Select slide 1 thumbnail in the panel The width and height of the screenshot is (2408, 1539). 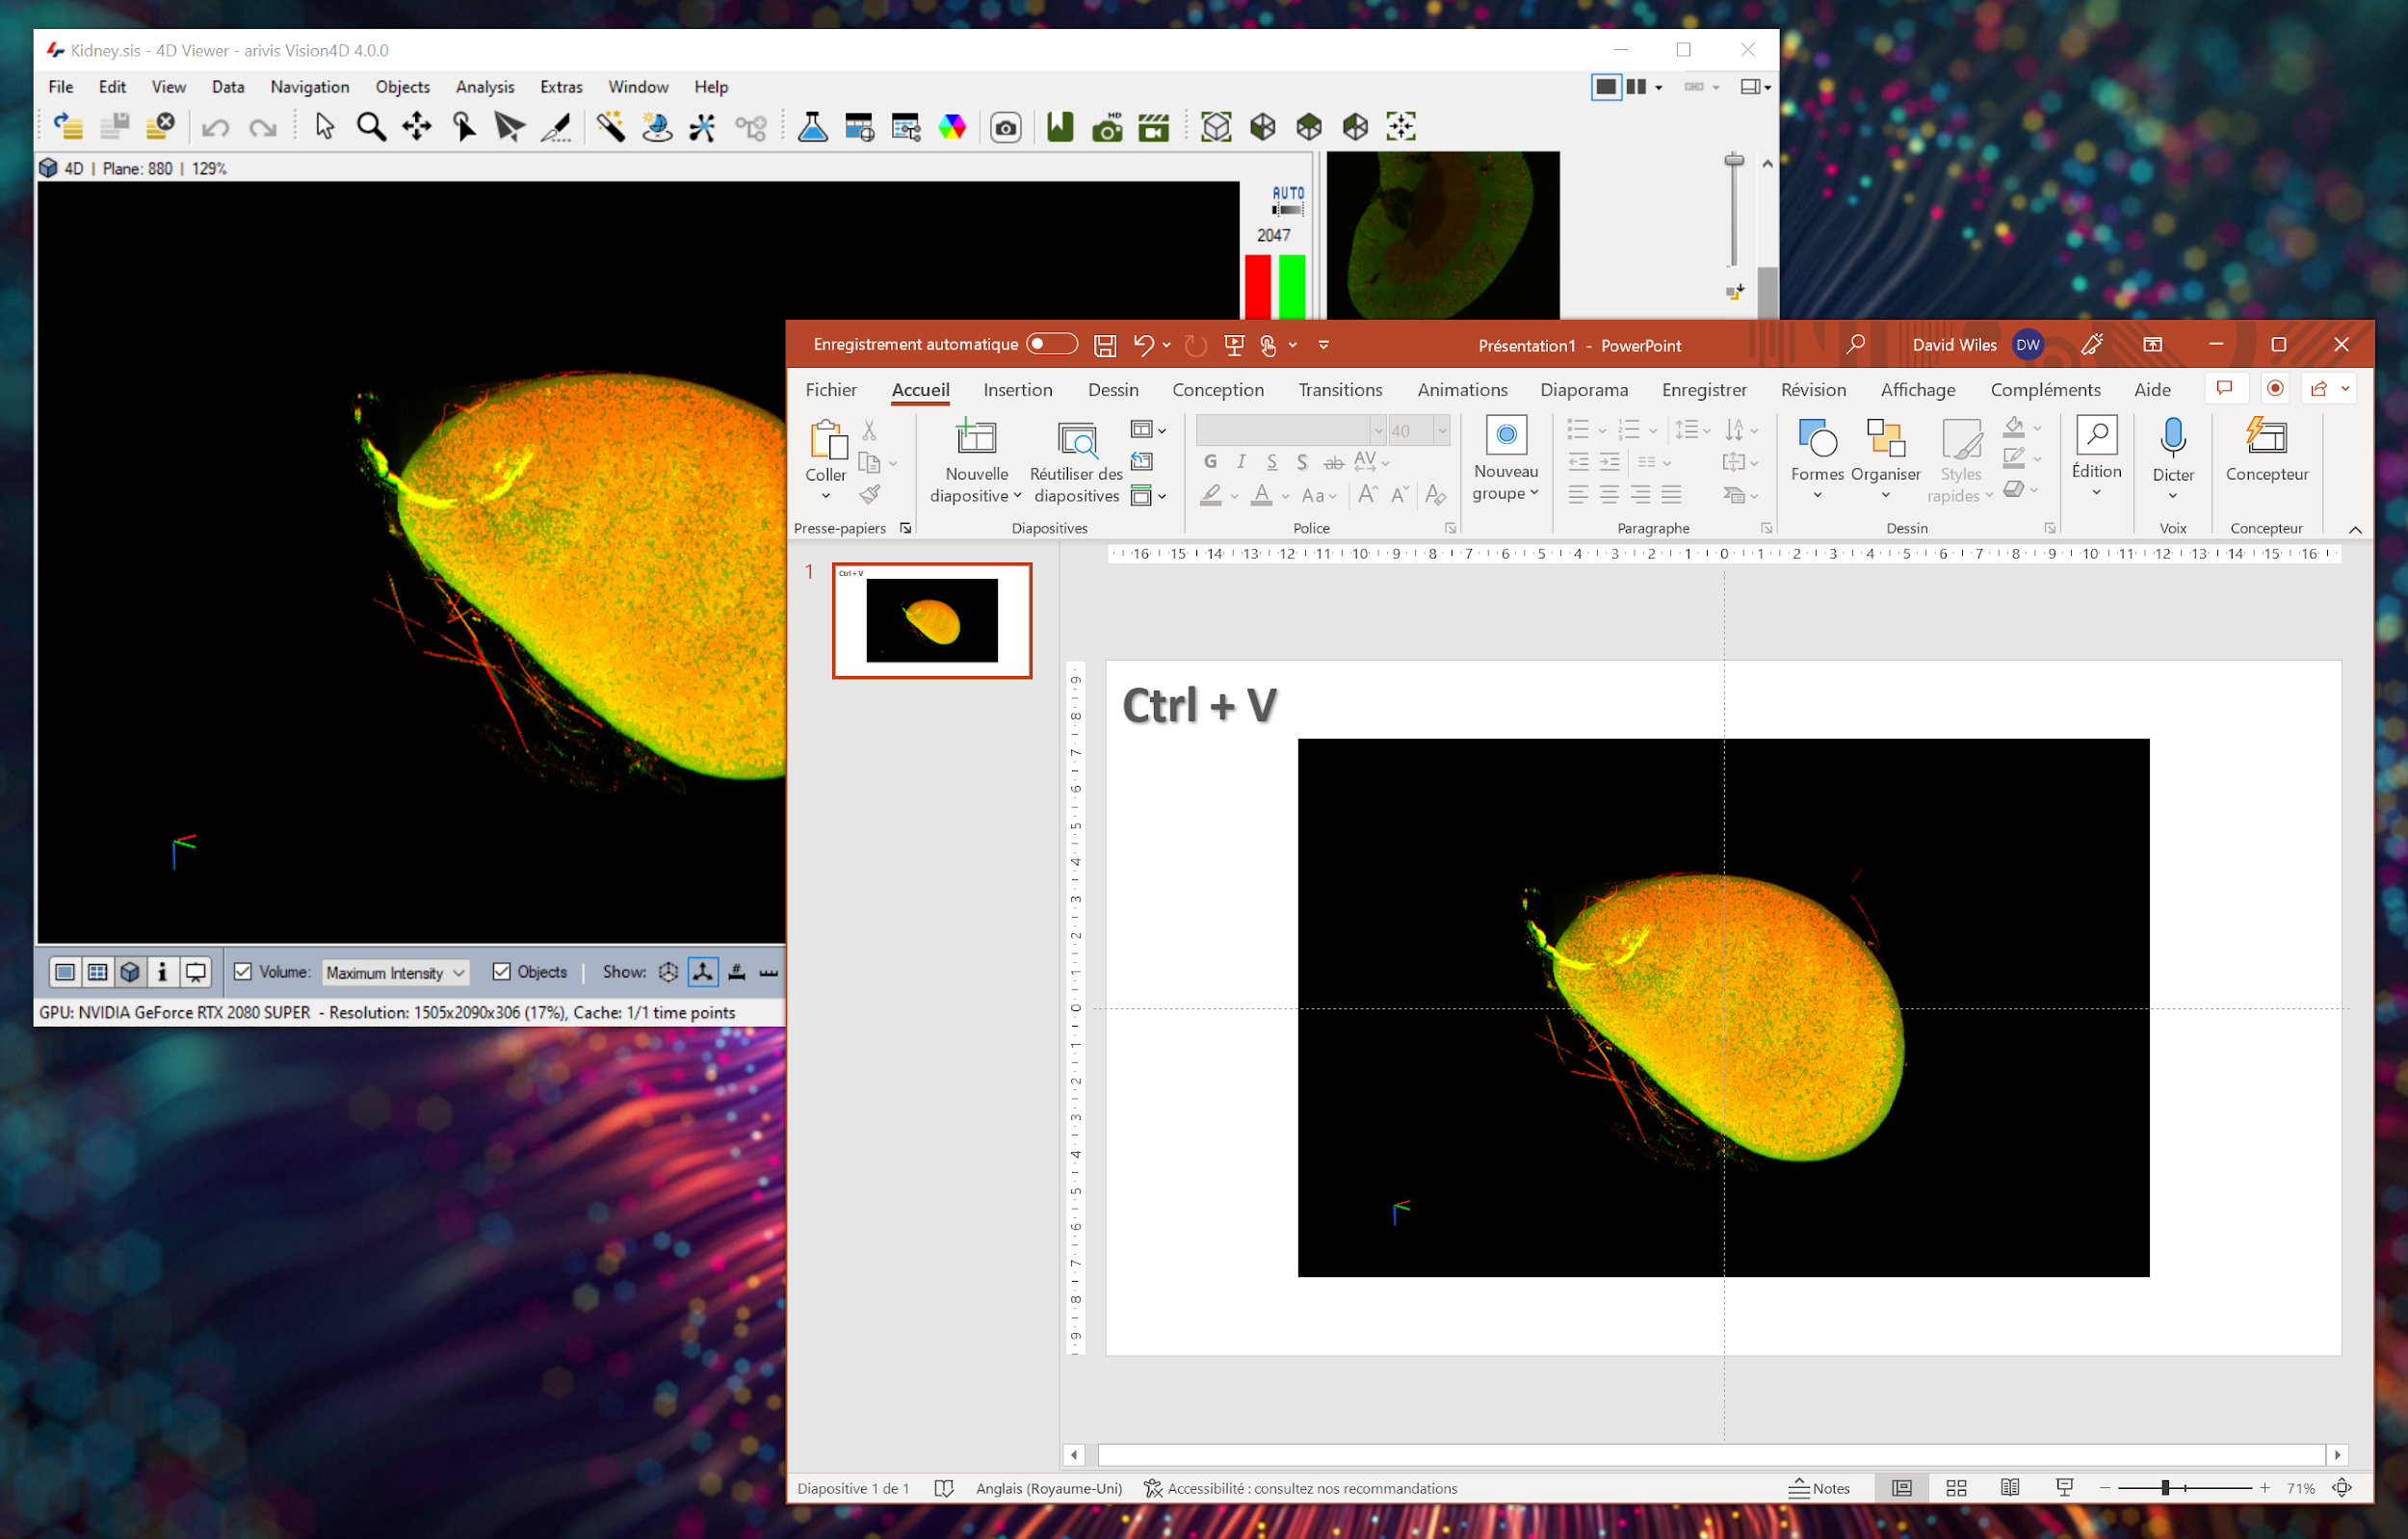tap(931, 620)
